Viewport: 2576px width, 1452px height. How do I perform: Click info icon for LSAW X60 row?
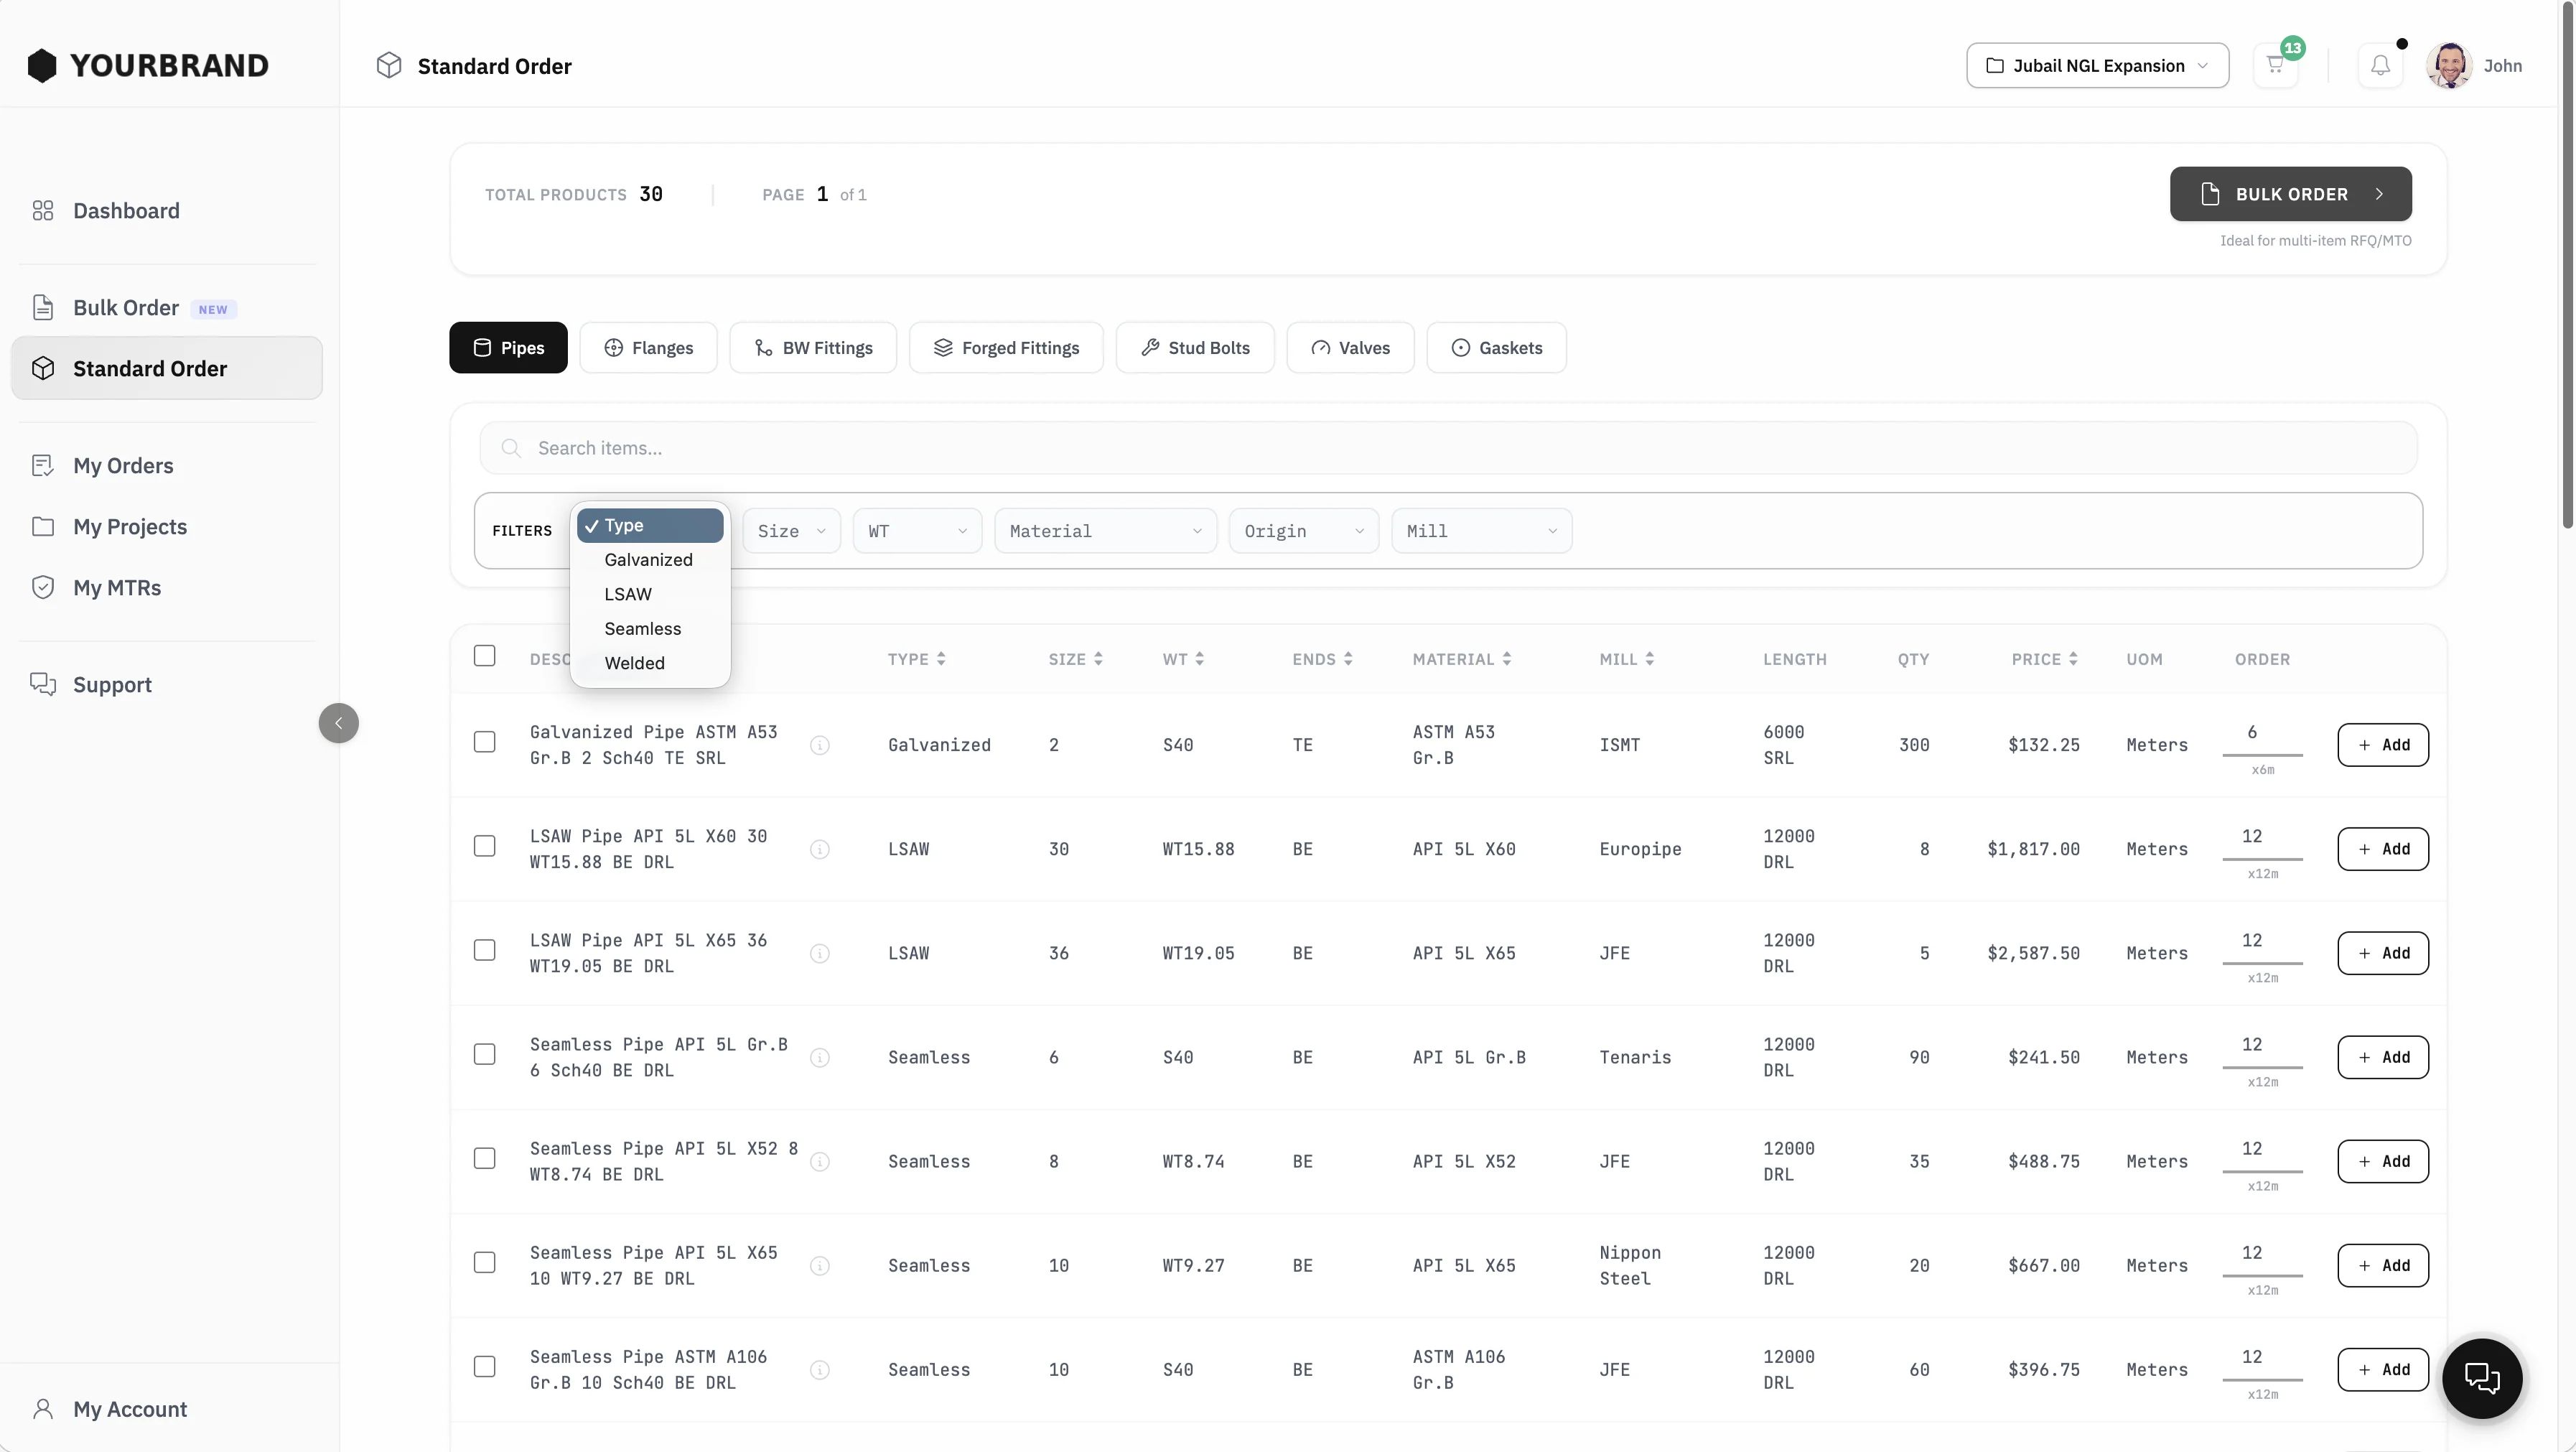coord(820,849)
